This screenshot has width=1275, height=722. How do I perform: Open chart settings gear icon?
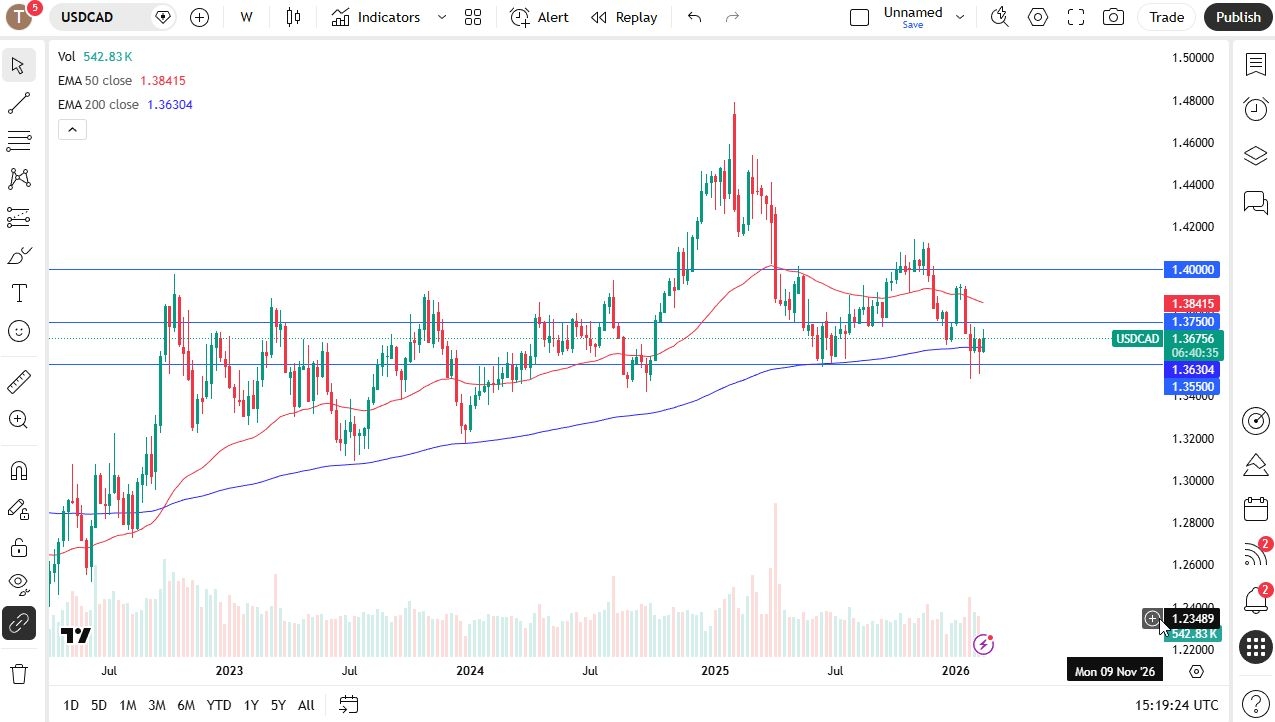(x=1038, y=17)
